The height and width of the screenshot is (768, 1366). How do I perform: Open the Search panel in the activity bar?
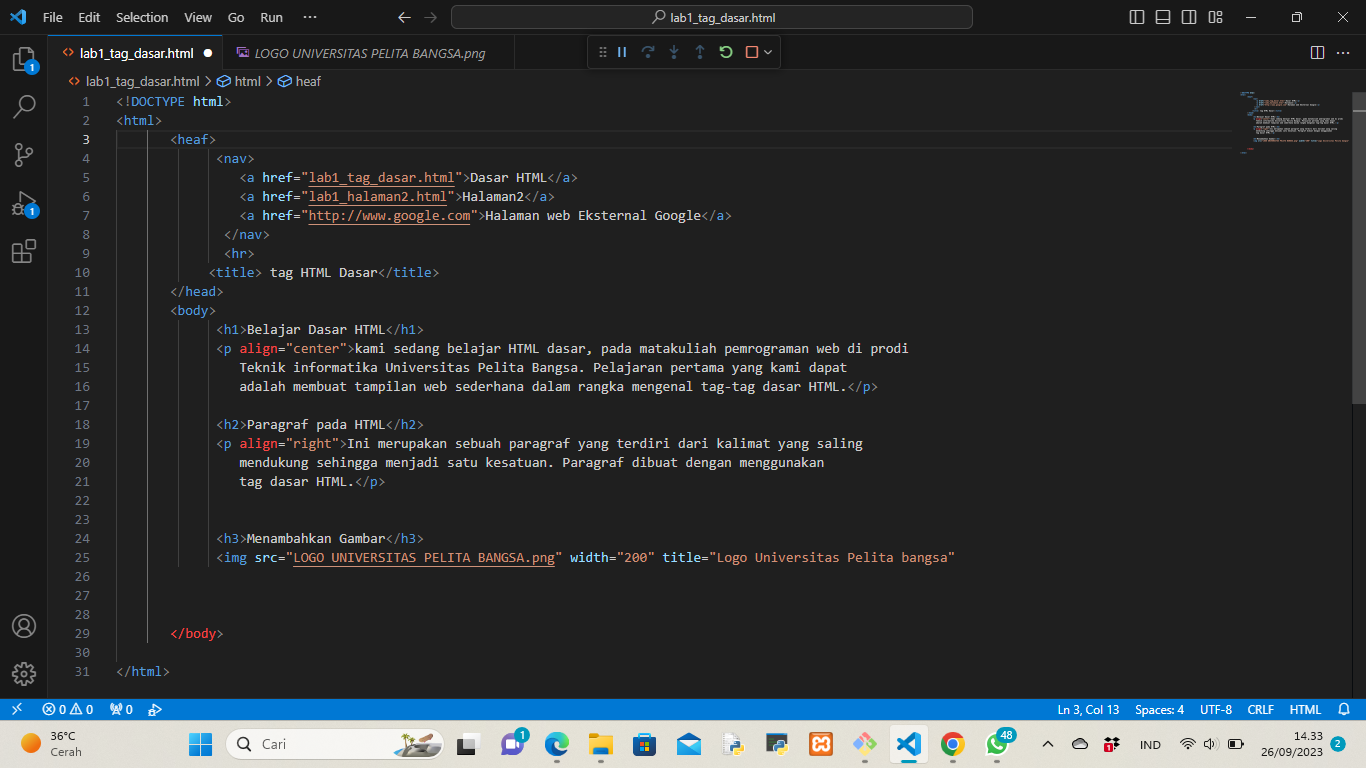24,106
